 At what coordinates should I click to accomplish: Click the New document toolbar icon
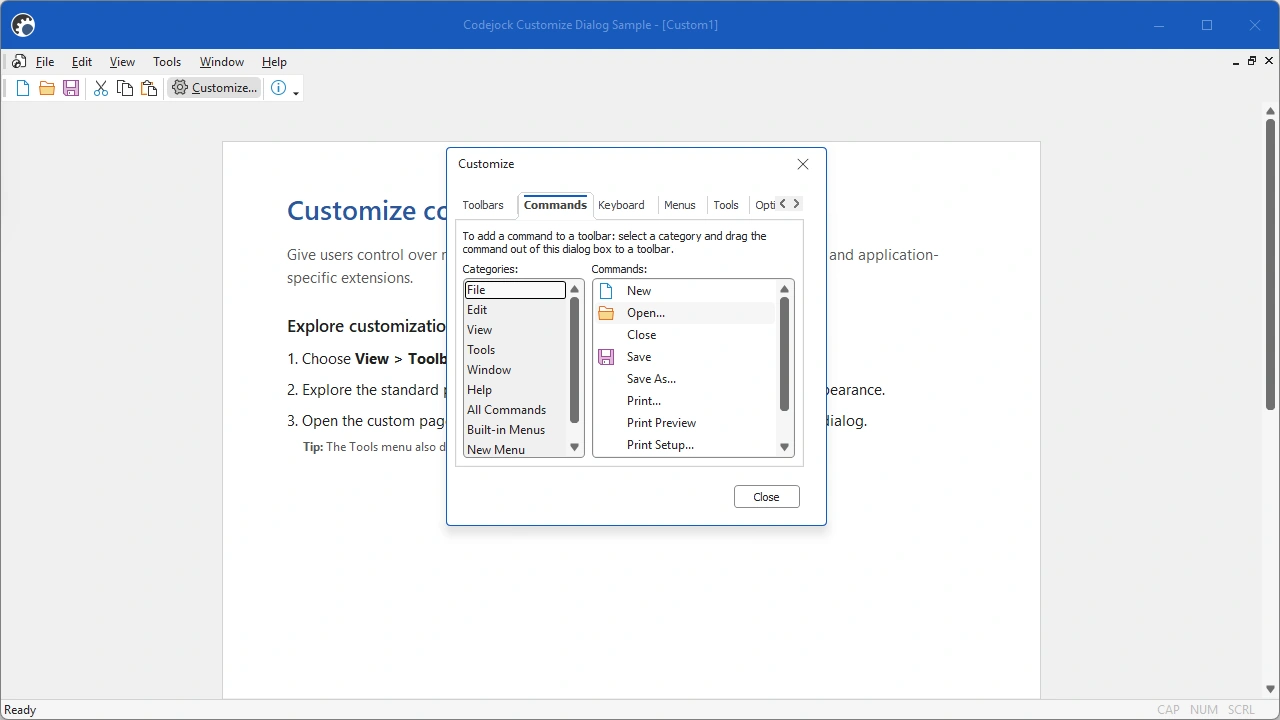coord(22,88)
